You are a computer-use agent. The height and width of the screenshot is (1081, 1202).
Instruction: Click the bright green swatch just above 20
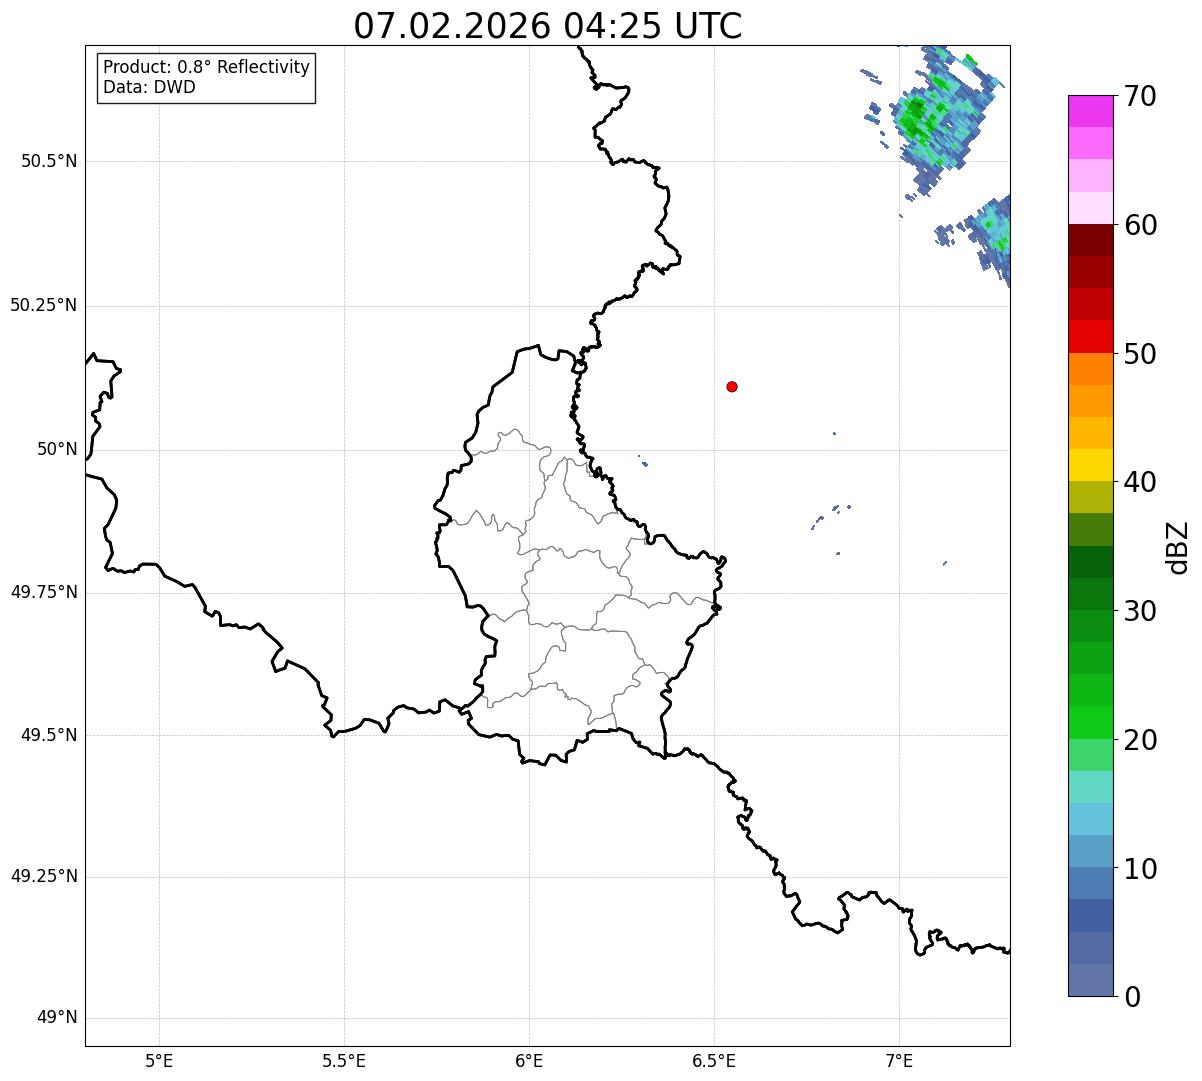pyautogui.click(x=1090, y=723)
